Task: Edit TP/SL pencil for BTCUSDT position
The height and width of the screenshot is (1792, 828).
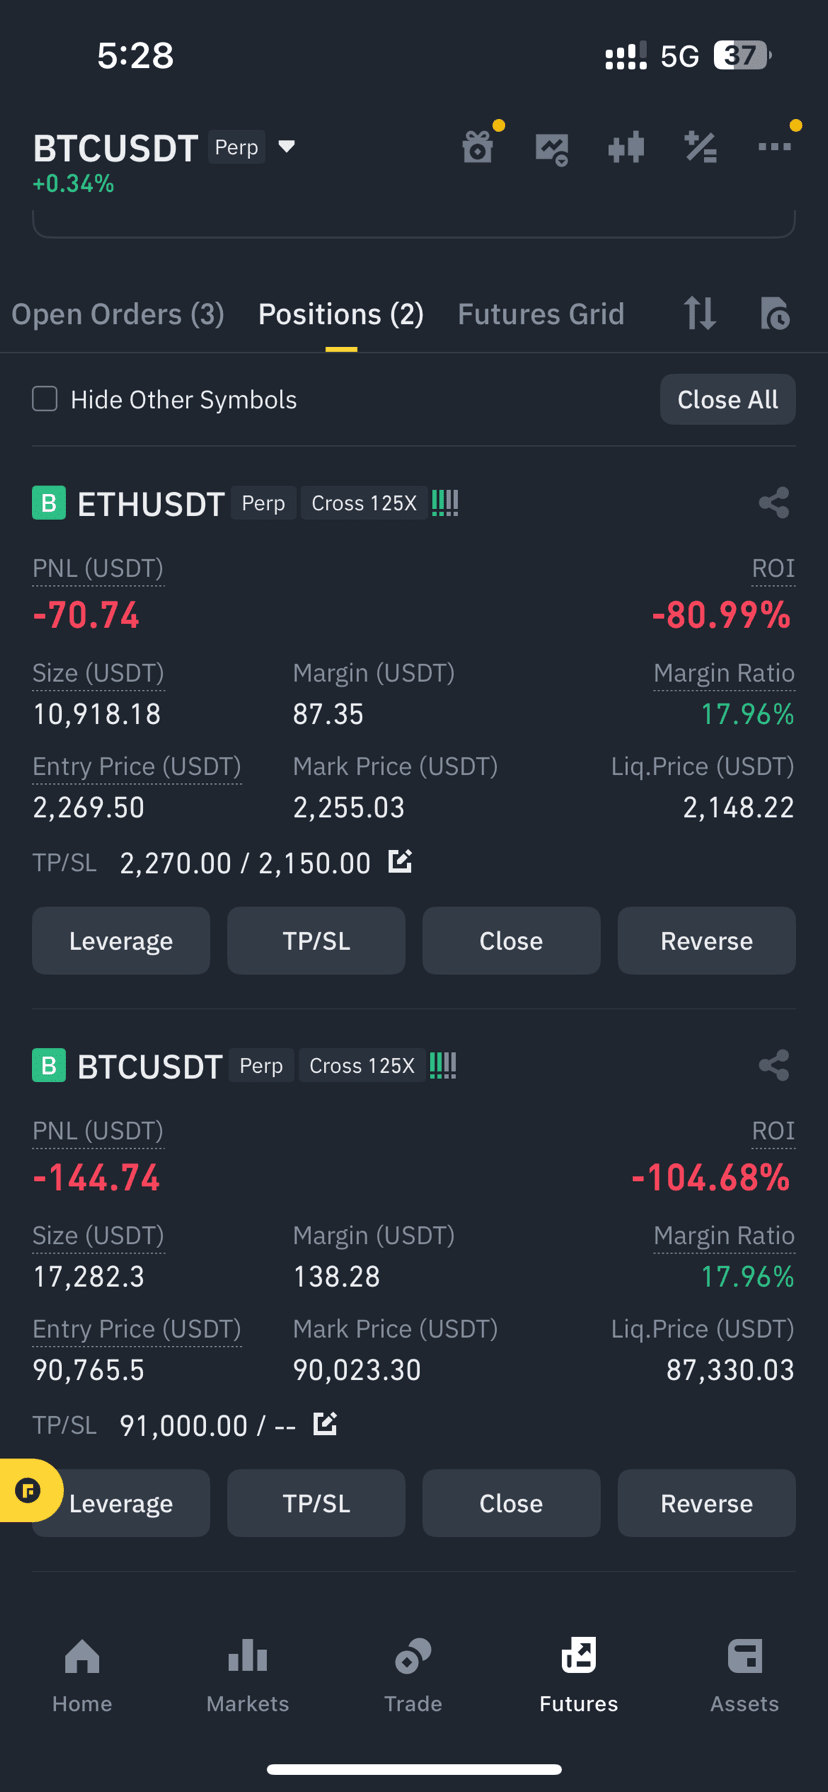Action: 325,1423
